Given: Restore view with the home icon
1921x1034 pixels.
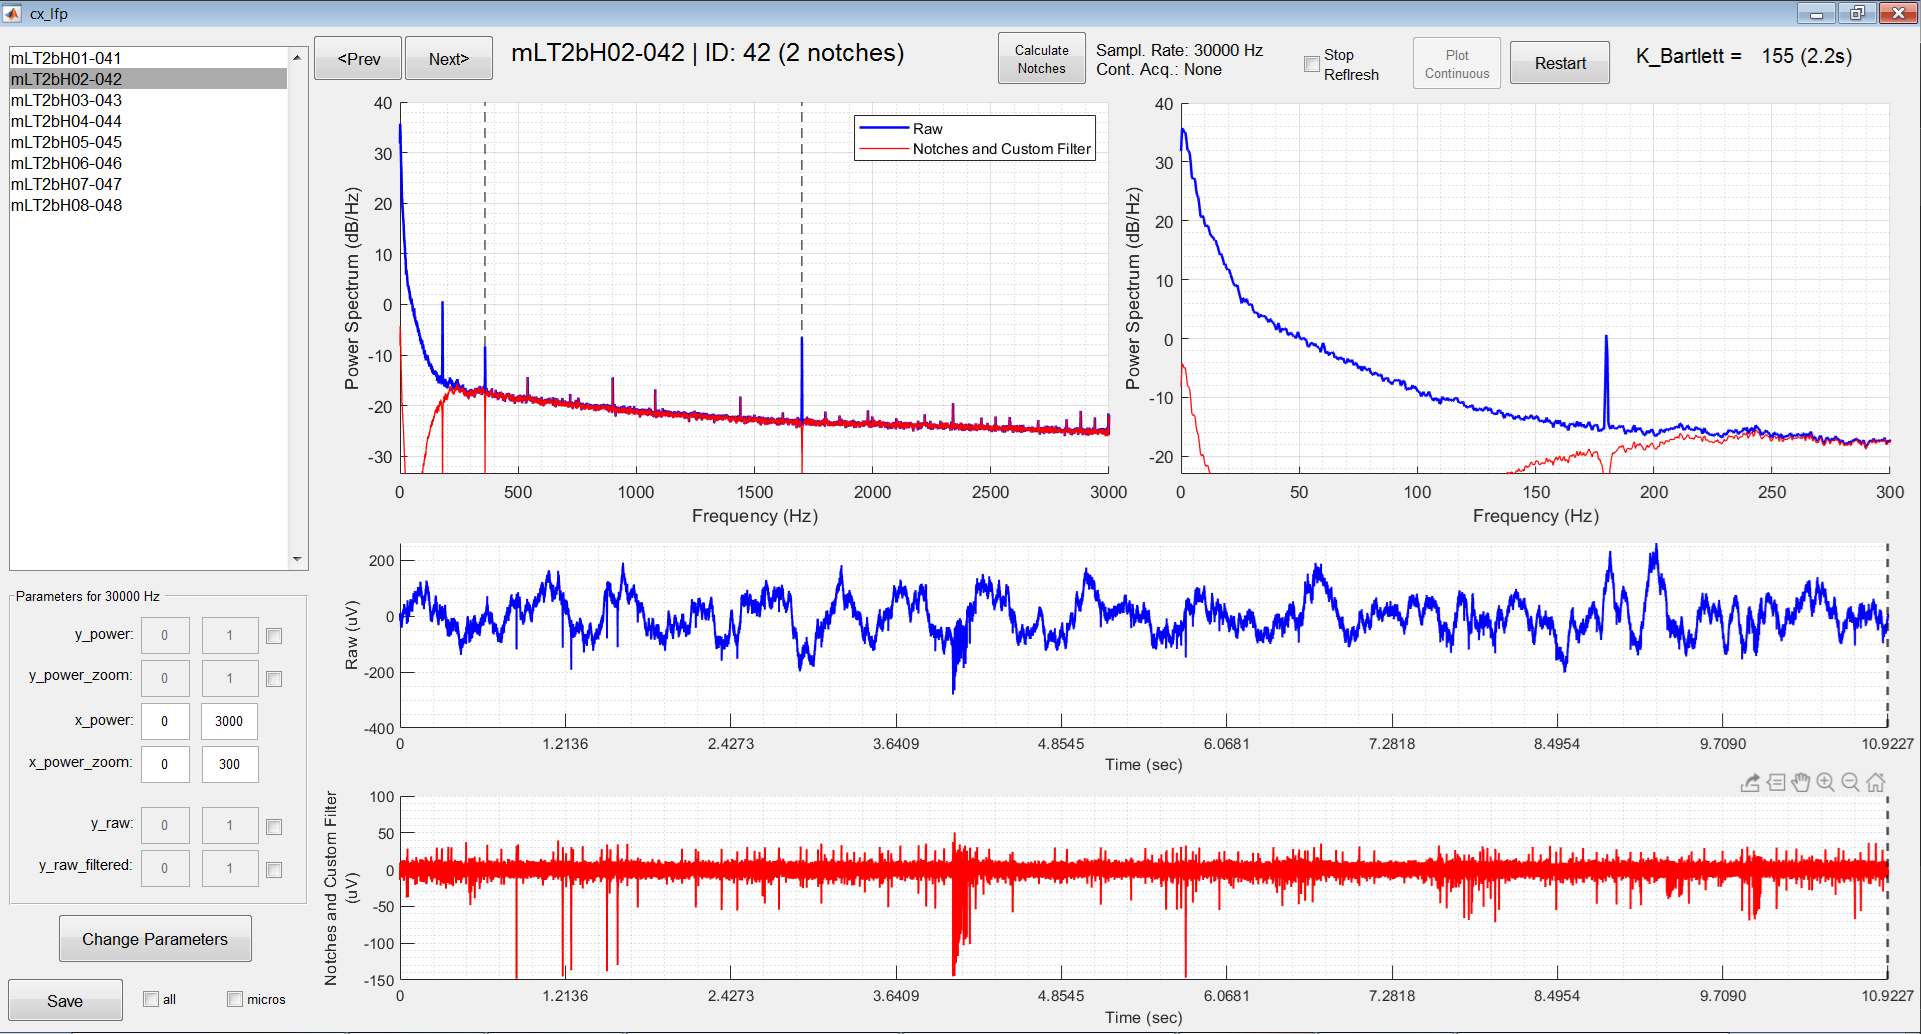Looking at the screenshot, I should pyautogui.click(x=1876, y=783).
